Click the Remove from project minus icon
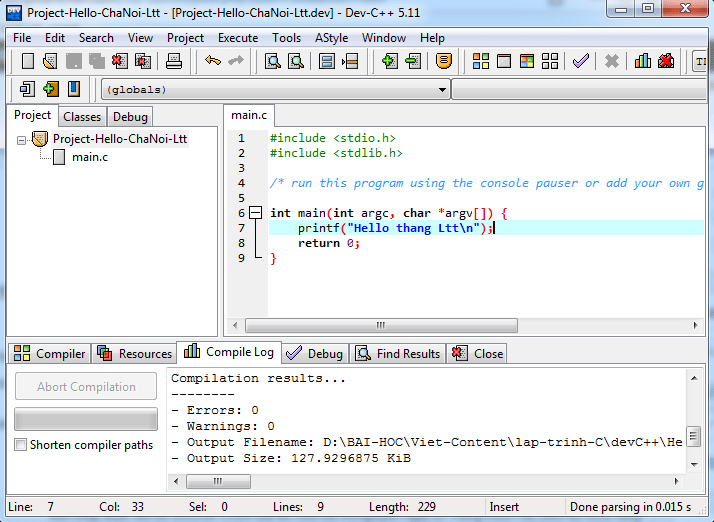714x522 pixels. tap(413, 61)
